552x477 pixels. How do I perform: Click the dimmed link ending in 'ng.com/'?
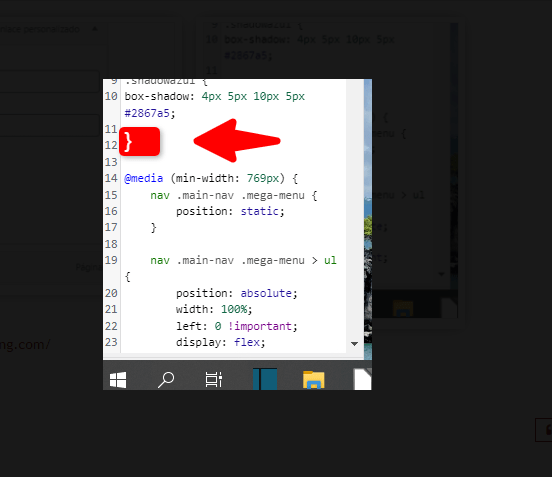[x=25, y=344]
